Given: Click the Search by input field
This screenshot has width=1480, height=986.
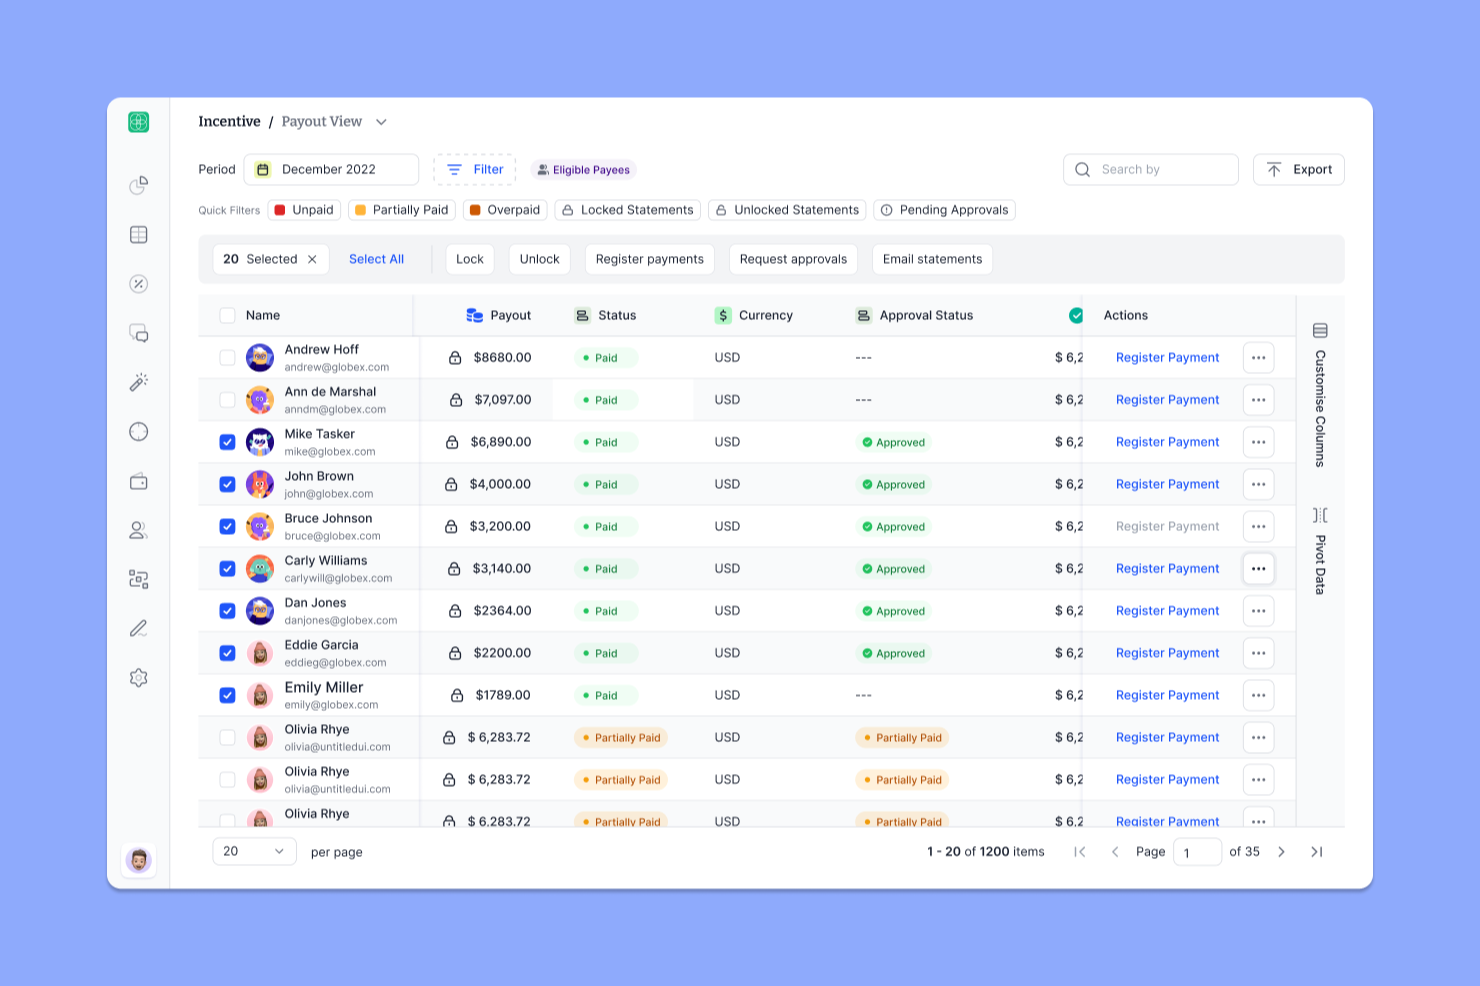Looking at the screenshot, I should point(1160,170).
